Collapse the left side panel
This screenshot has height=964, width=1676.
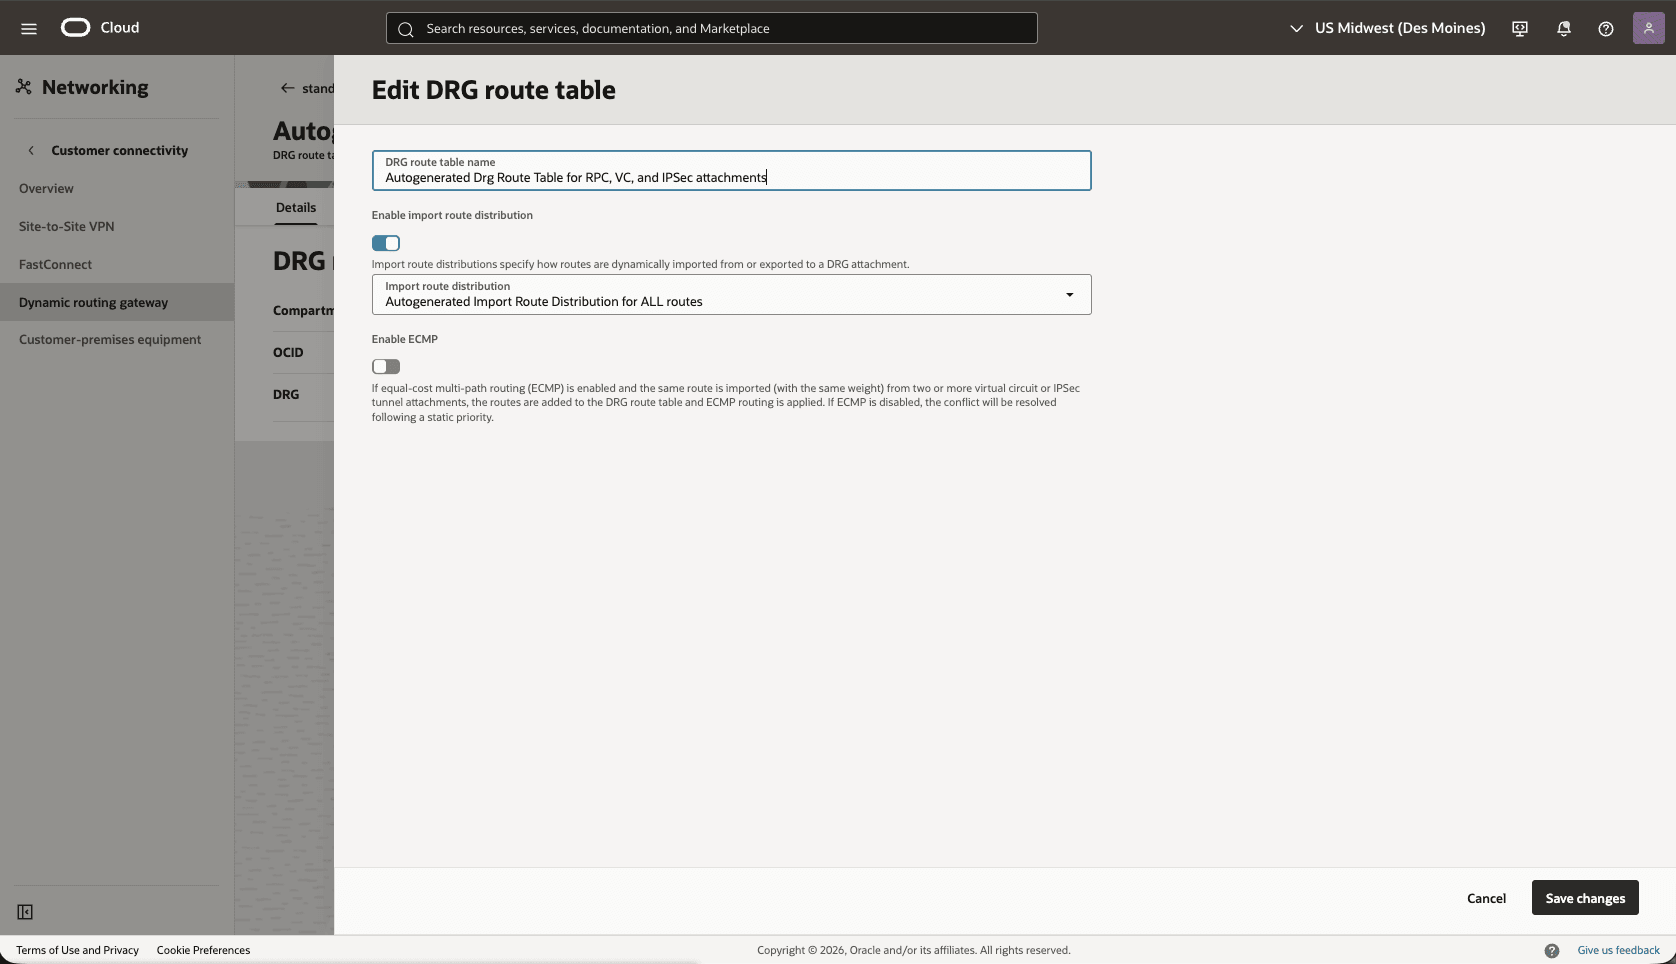coord(25,912)
